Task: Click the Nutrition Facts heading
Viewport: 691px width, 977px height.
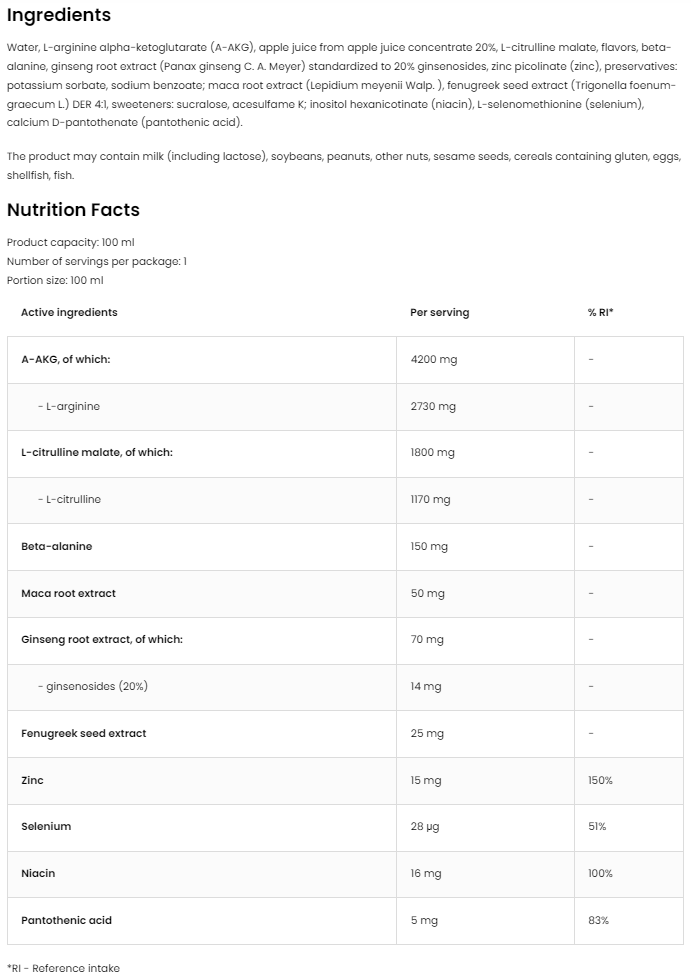Action: pyautogui.click(x=73, y=210)
